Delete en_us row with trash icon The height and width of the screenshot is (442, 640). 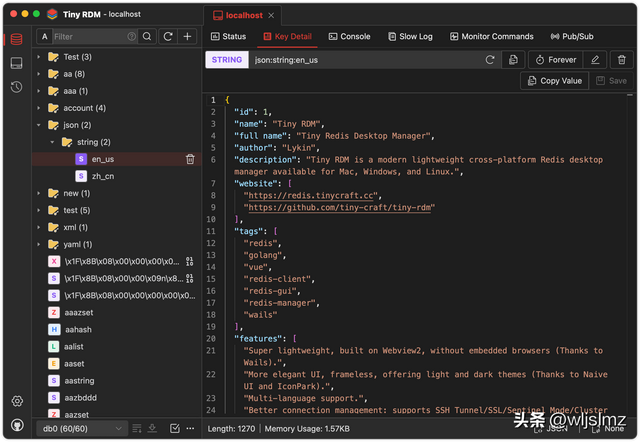pos(190,159)
